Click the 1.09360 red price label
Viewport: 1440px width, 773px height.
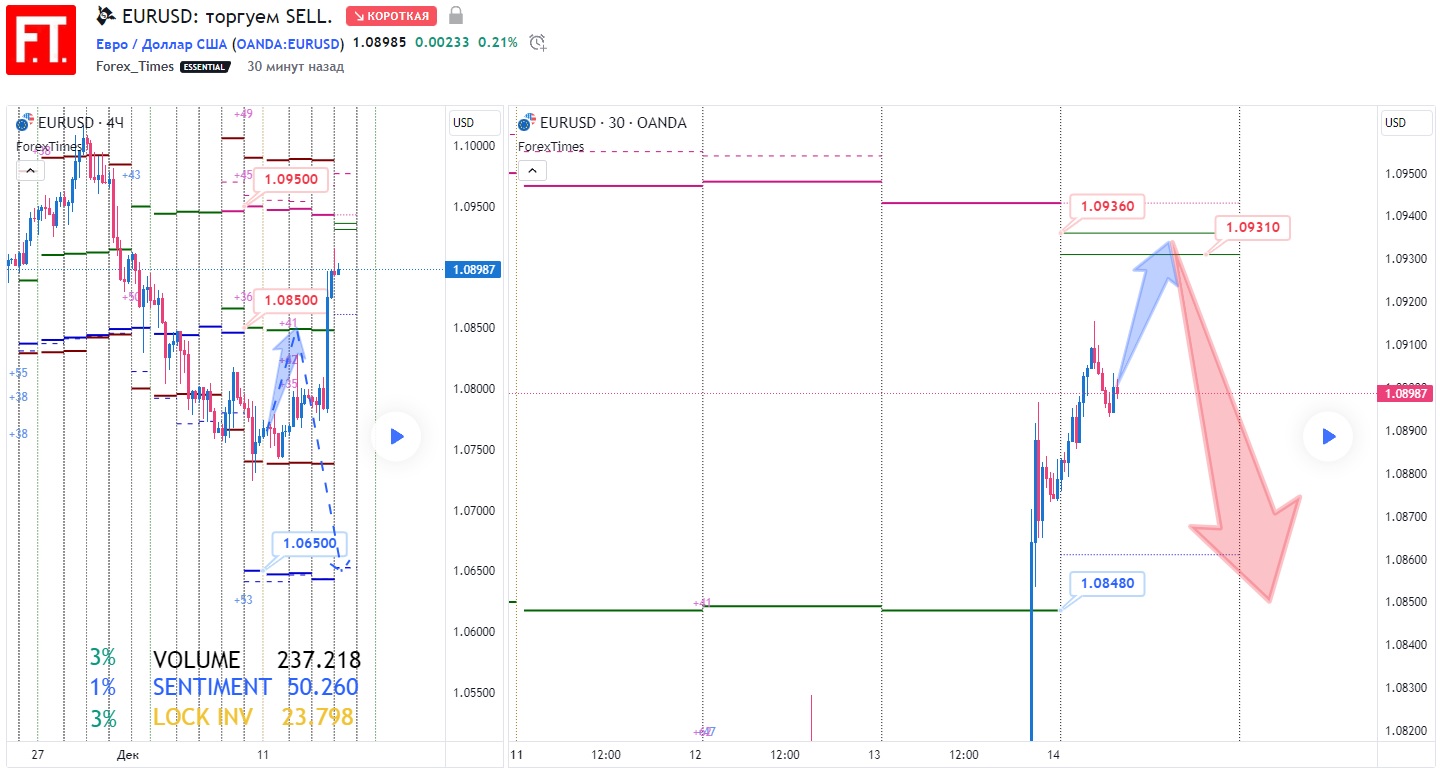click(x=1107, y=206)
